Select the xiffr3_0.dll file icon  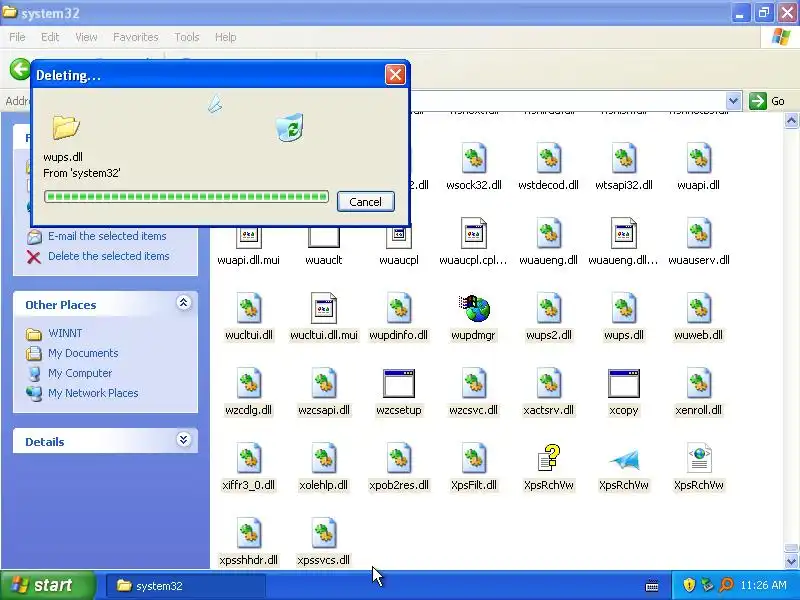pos(249,458)
